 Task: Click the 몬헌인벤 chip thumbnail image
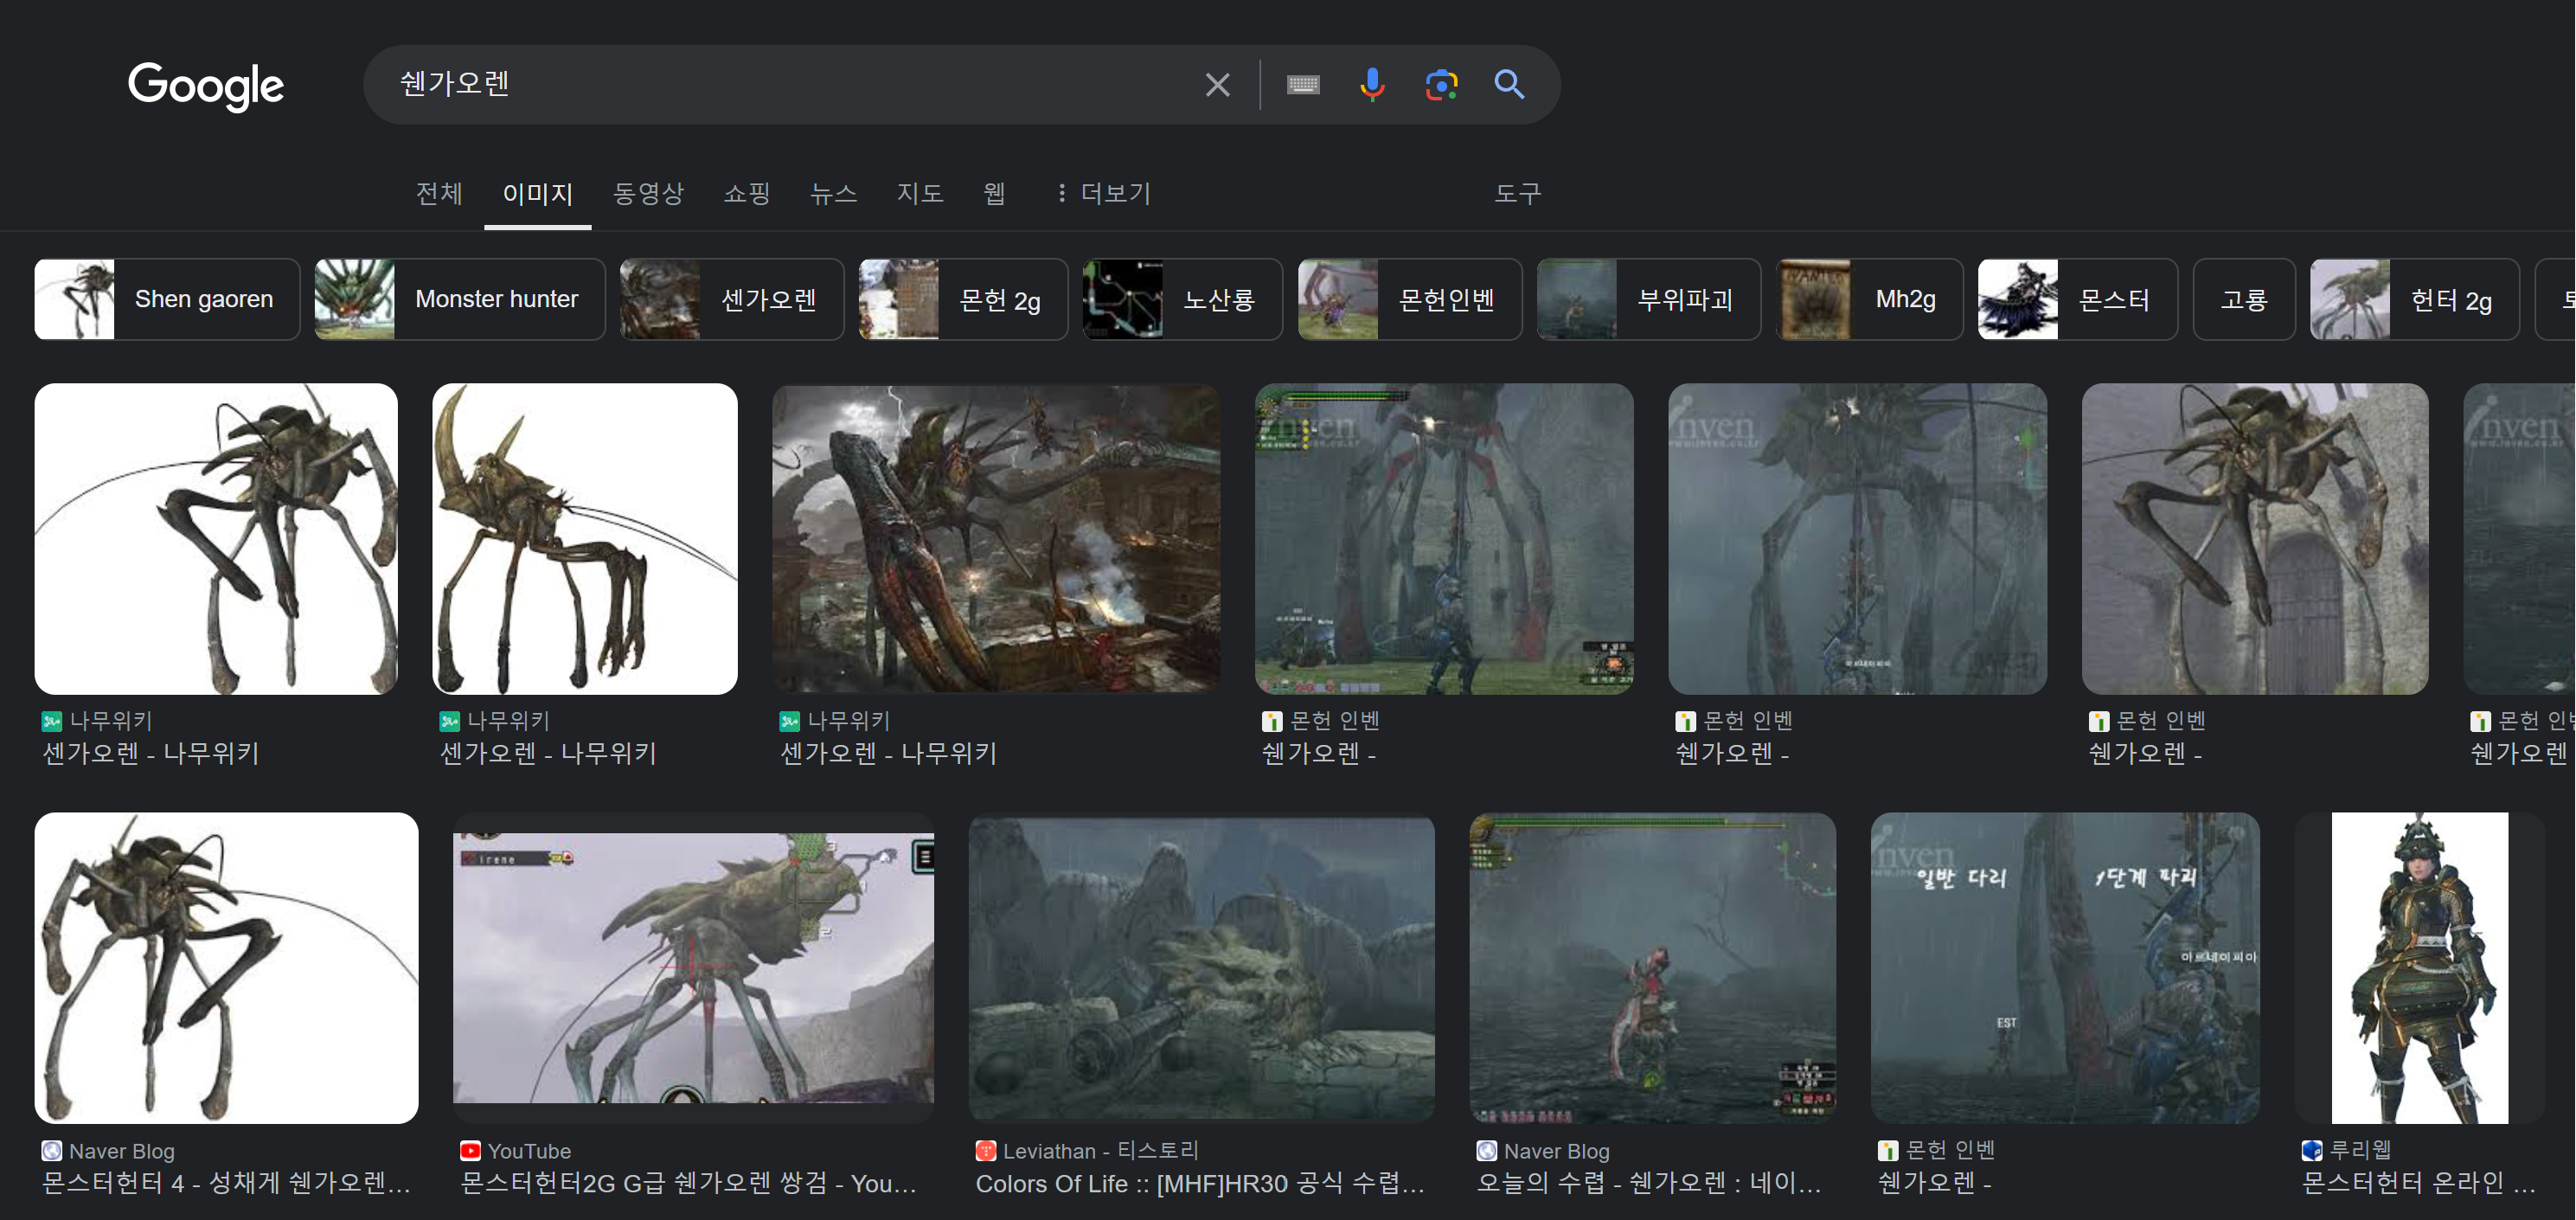(x=1338, y=299)
